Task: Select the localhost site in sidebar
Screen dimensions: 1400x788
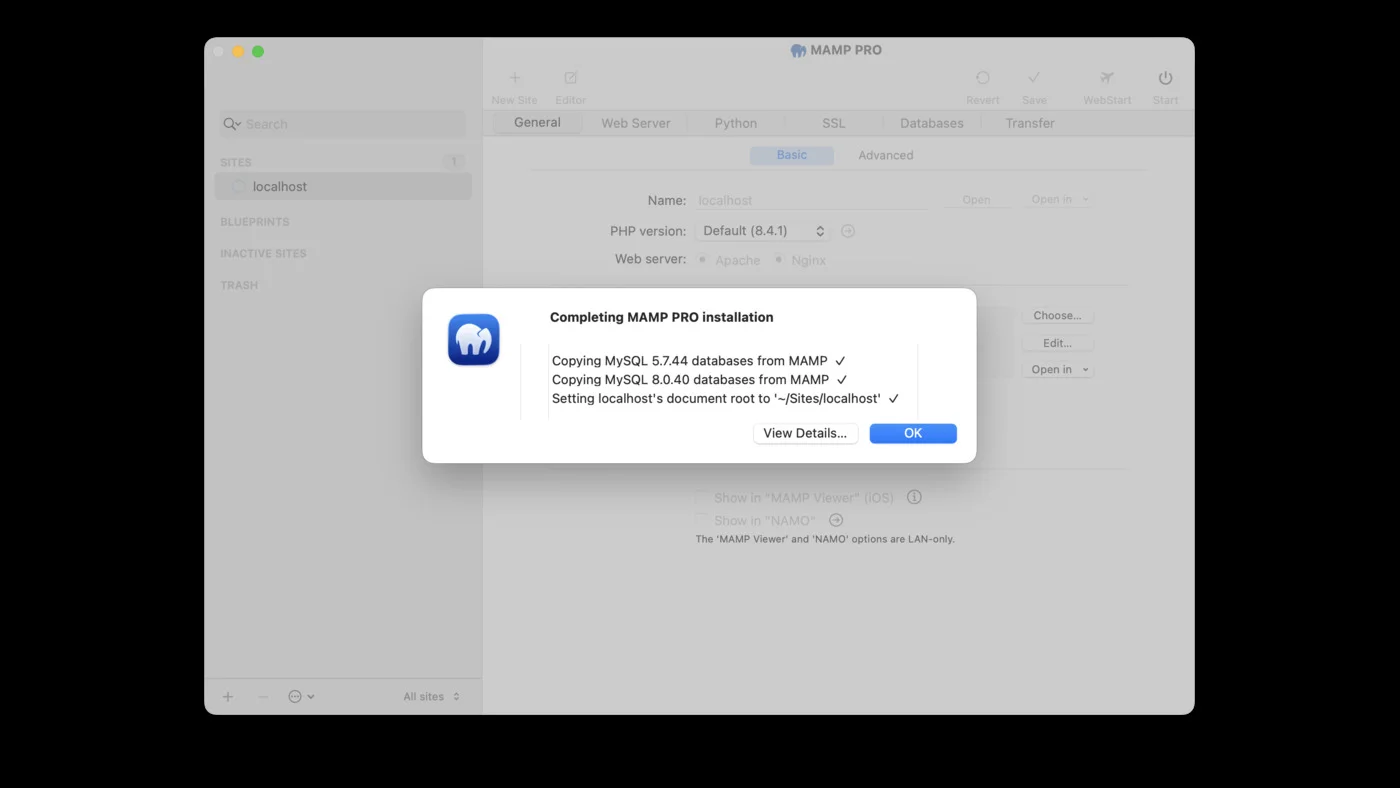Action: pos(343,187)
